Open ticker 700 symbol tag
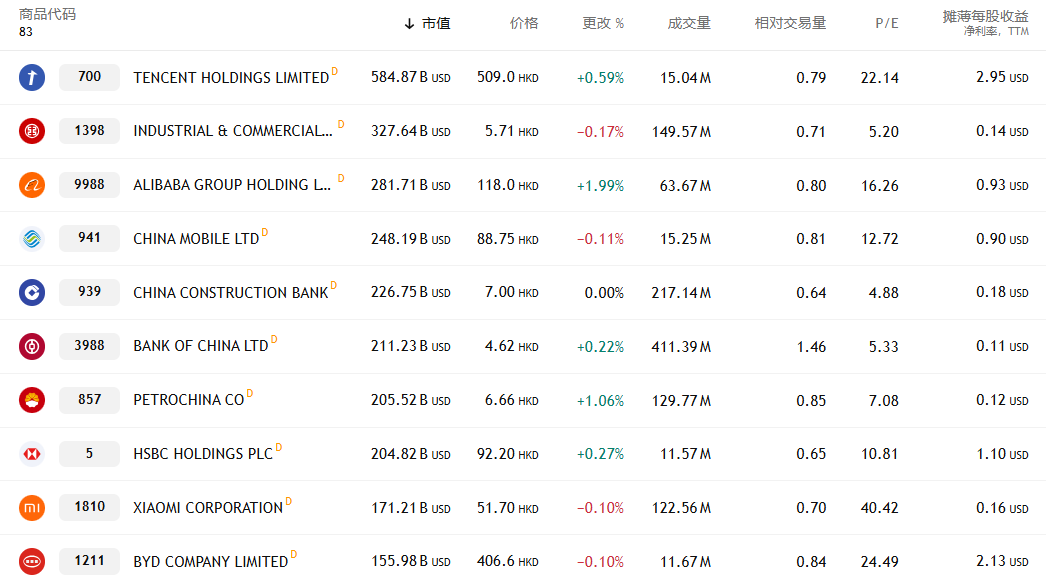Viewport: 1046px width, 582px height. (89, 77)
